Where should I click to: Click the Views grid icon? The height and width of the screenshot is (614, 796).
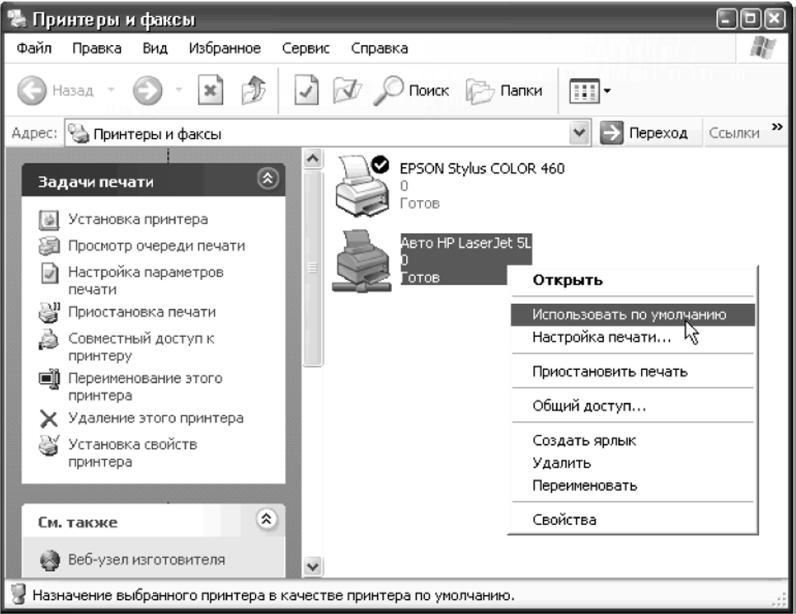(x=584, y=91)
